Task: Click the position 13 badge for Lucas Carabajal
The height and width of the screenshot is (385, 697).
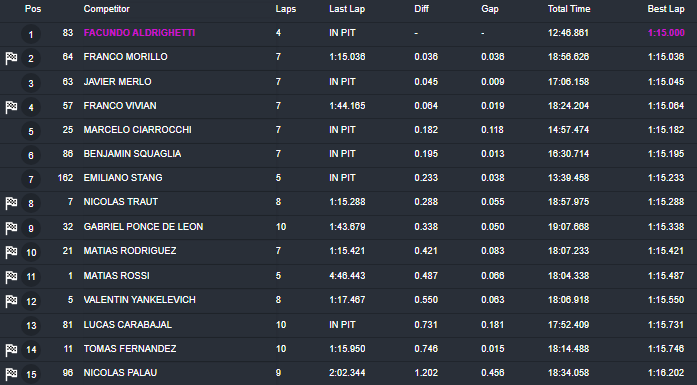Action: (31, 325)
